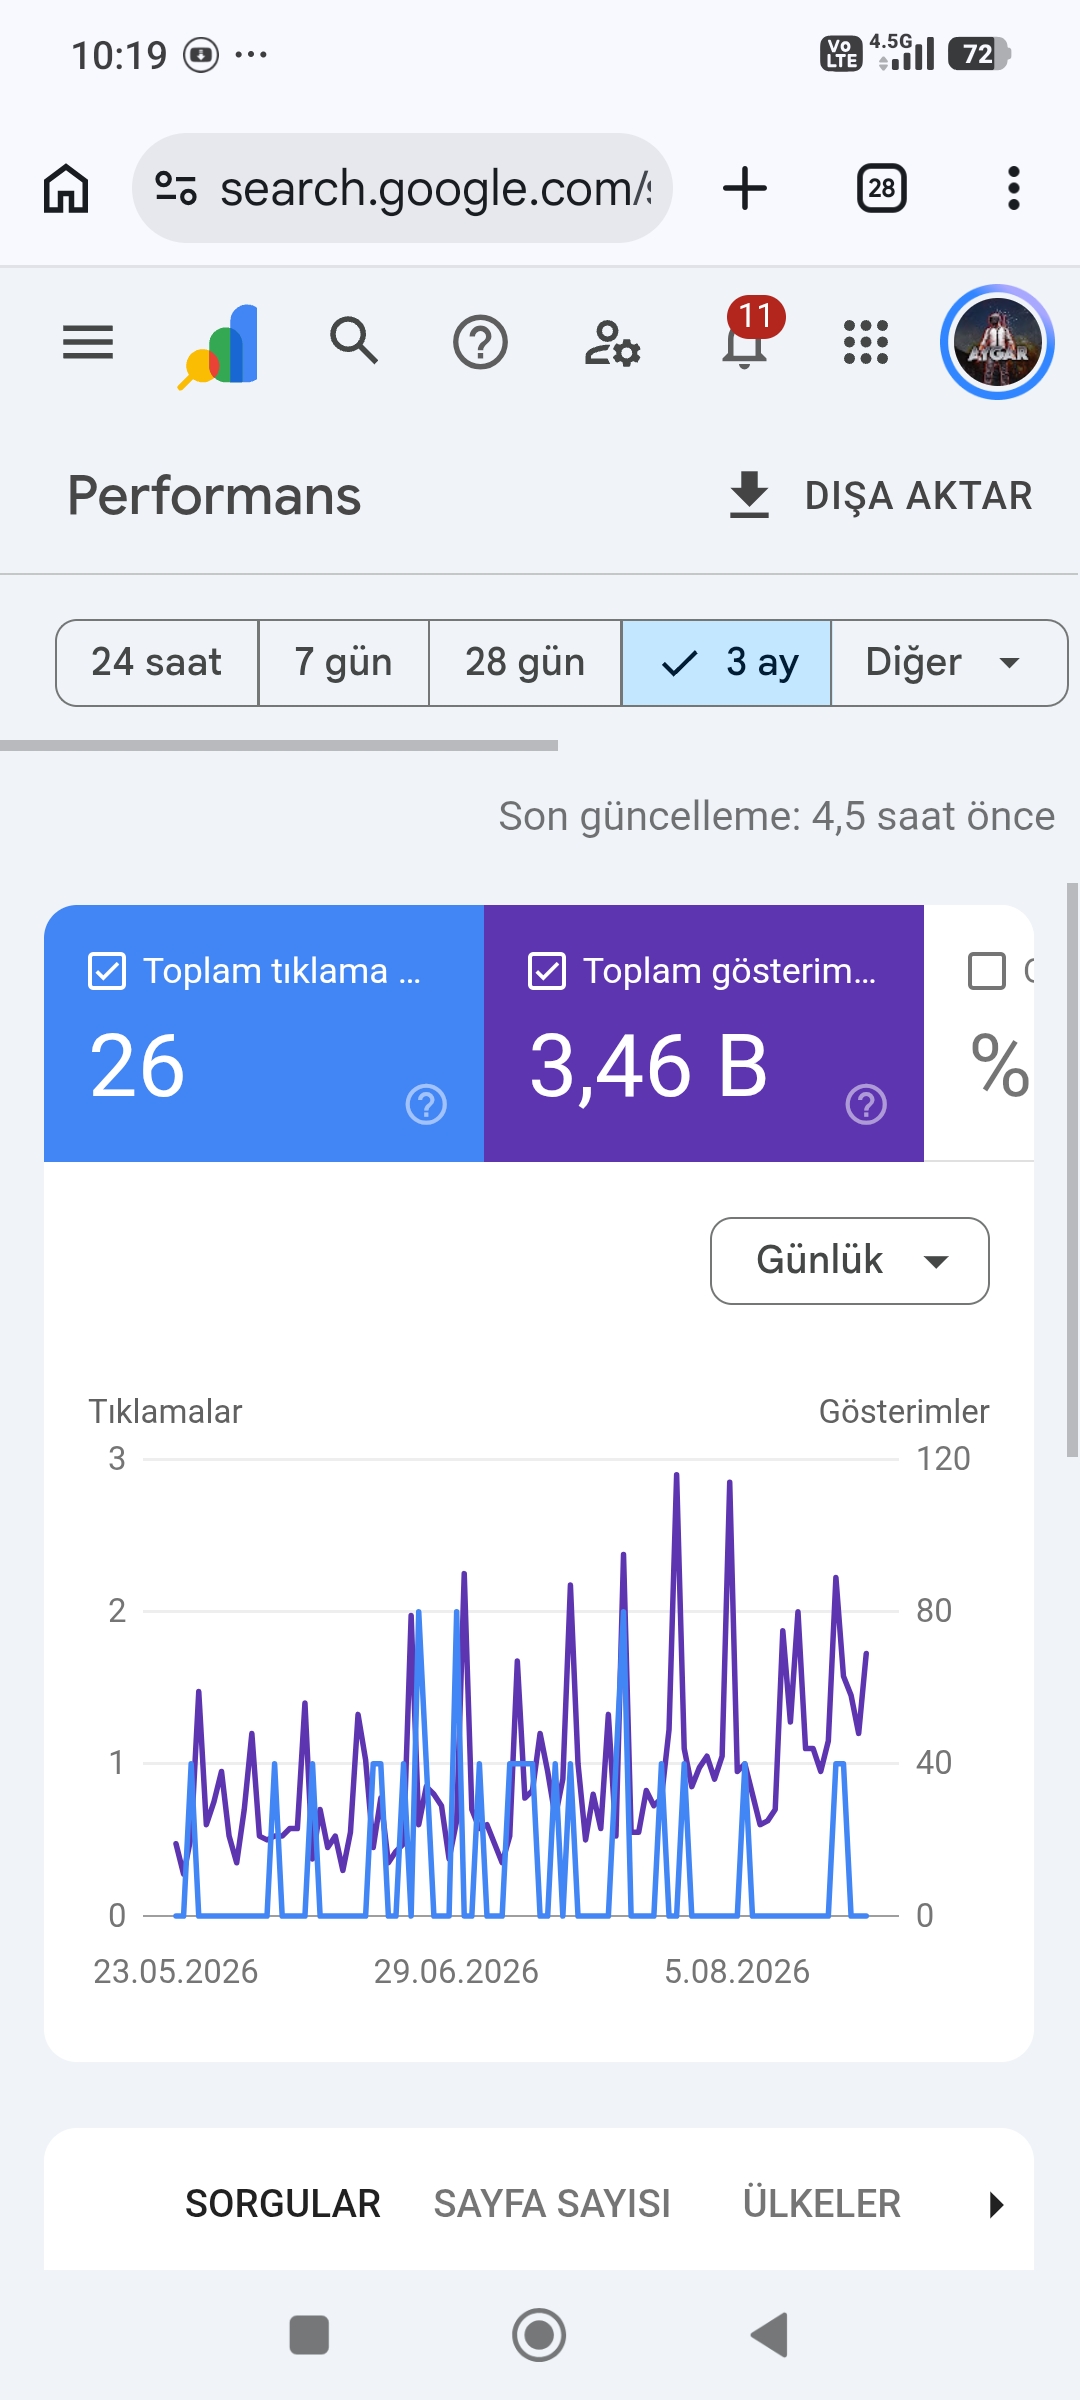Screen dimensions: 1080x2400
Task: Open the help question mark icon
Action: click(480, 343)
